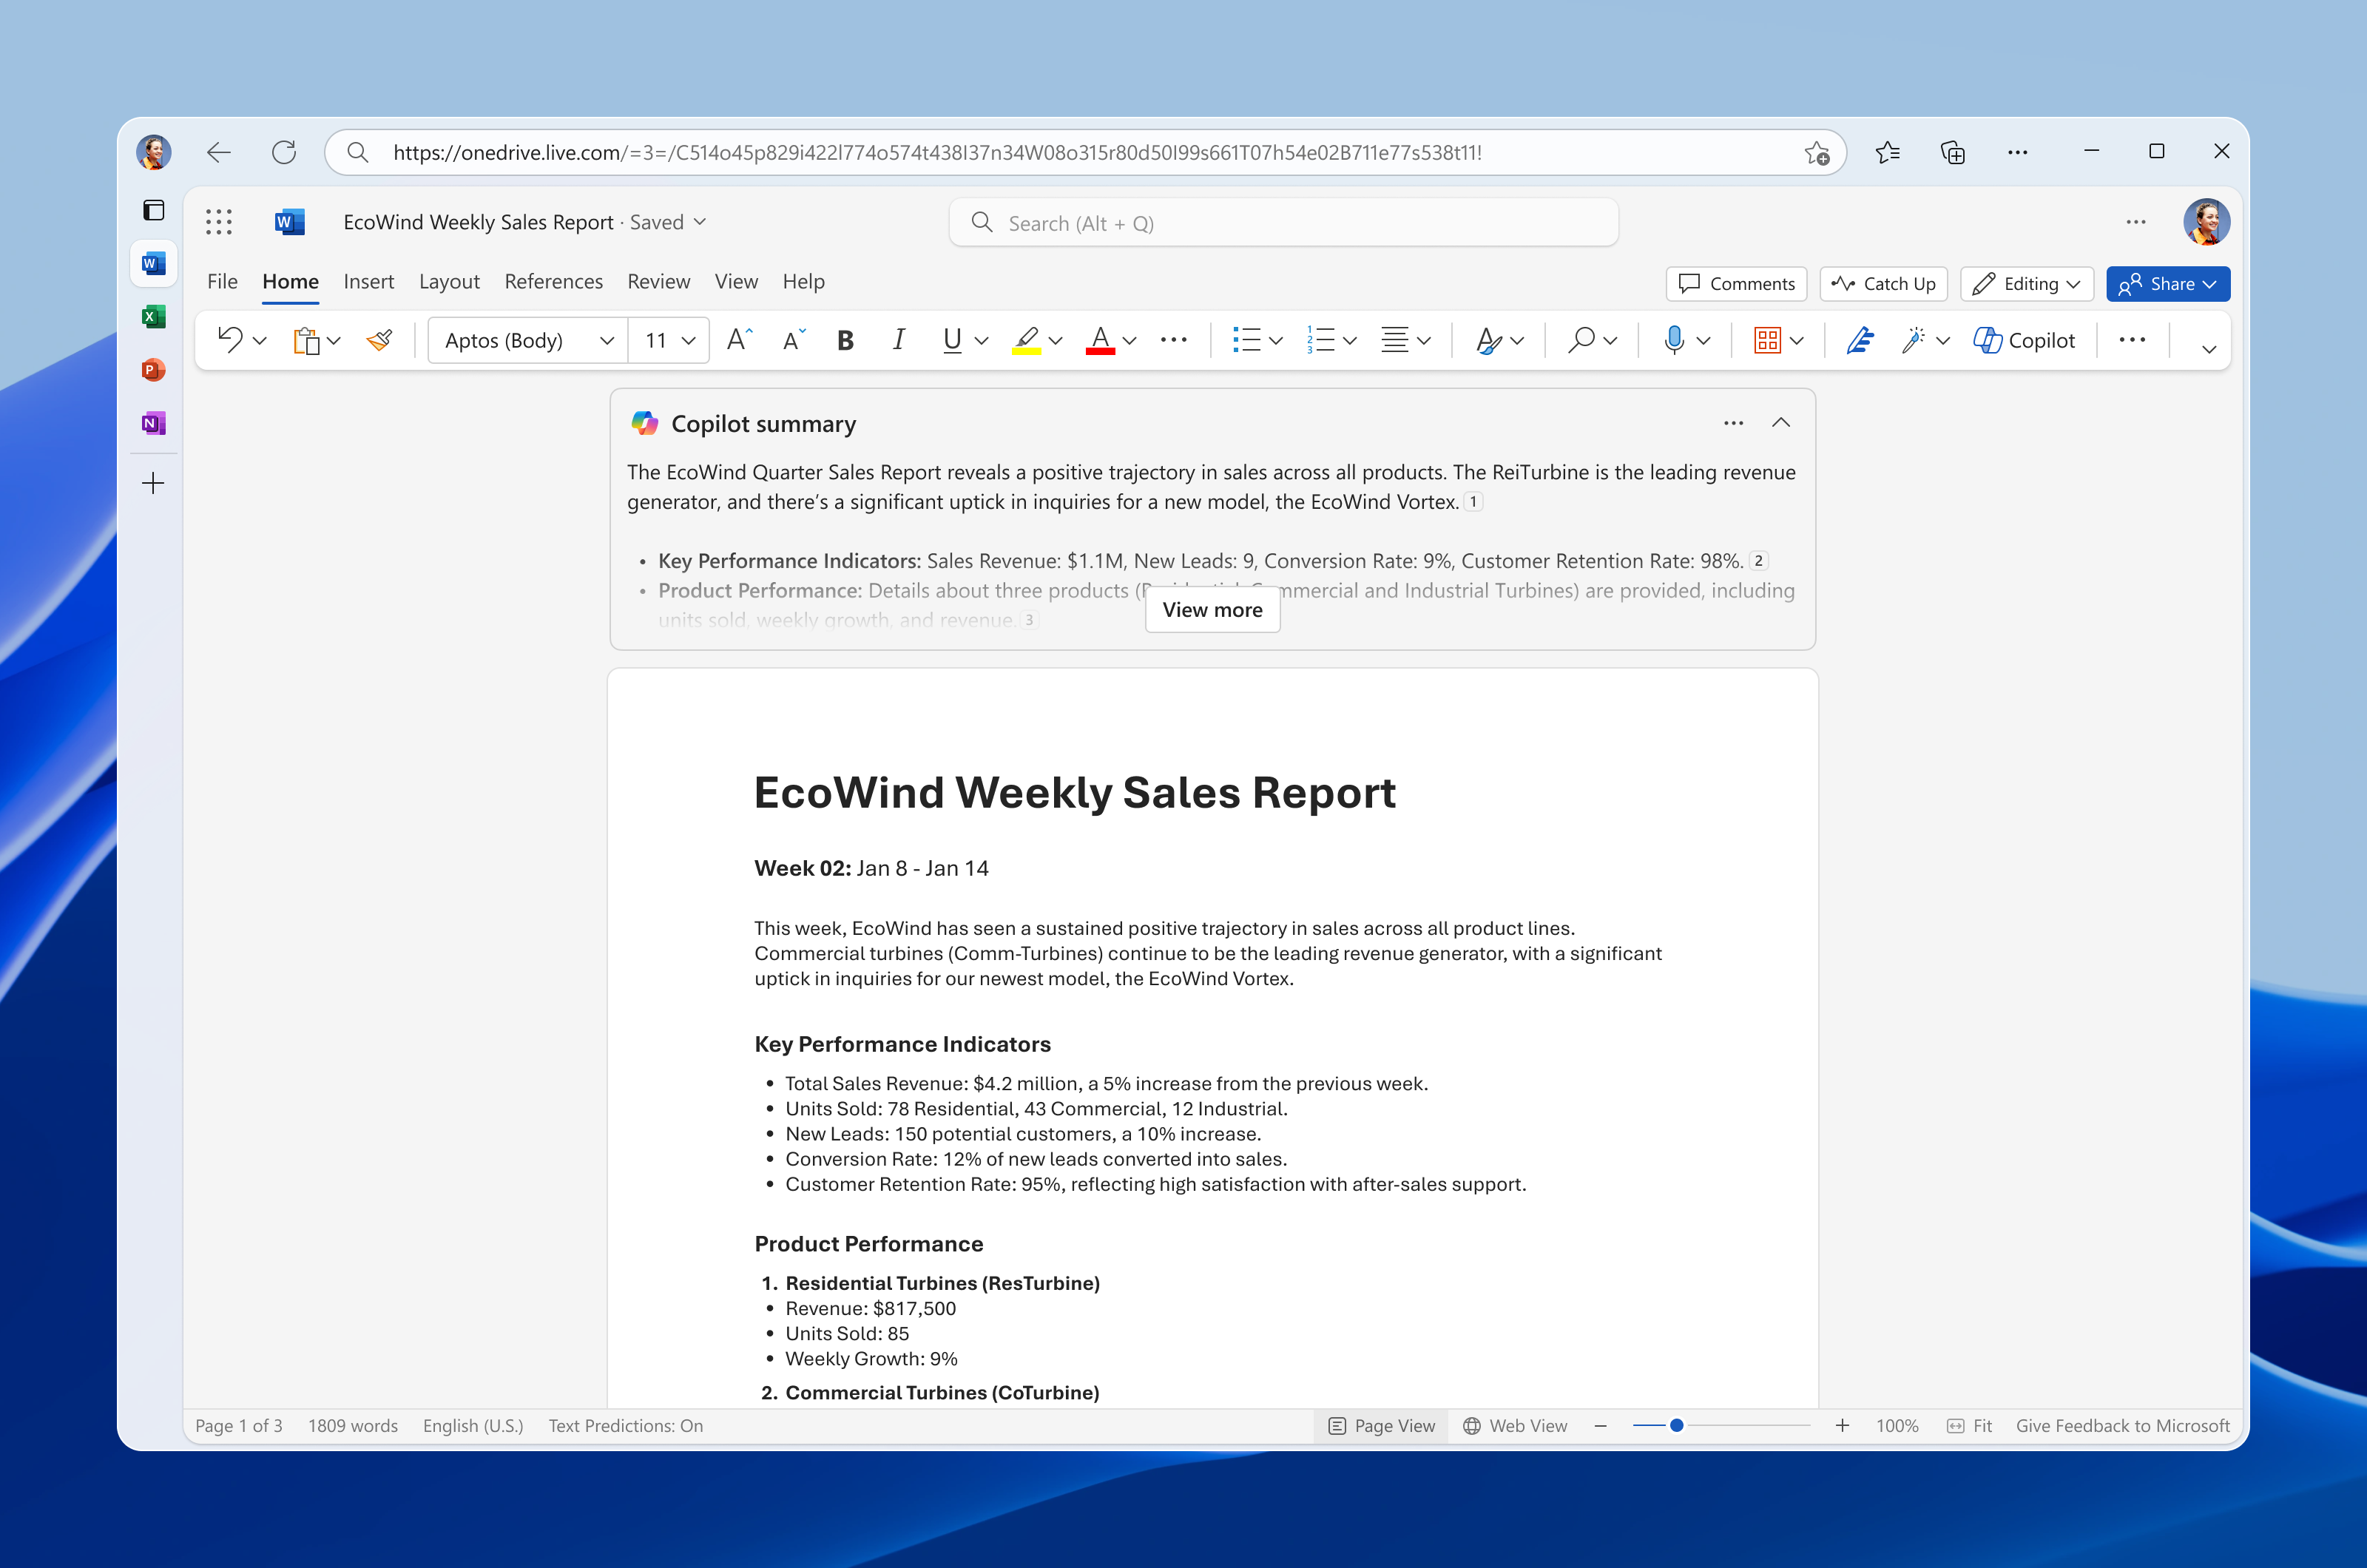Increase font size with grow icon
This screenshot has height=1568, width=2367.
(739, 340)
